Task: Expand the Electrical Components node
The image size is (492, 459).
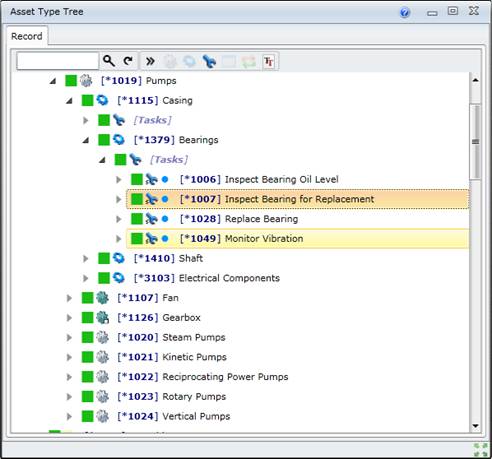Action: tap(86, 278)
